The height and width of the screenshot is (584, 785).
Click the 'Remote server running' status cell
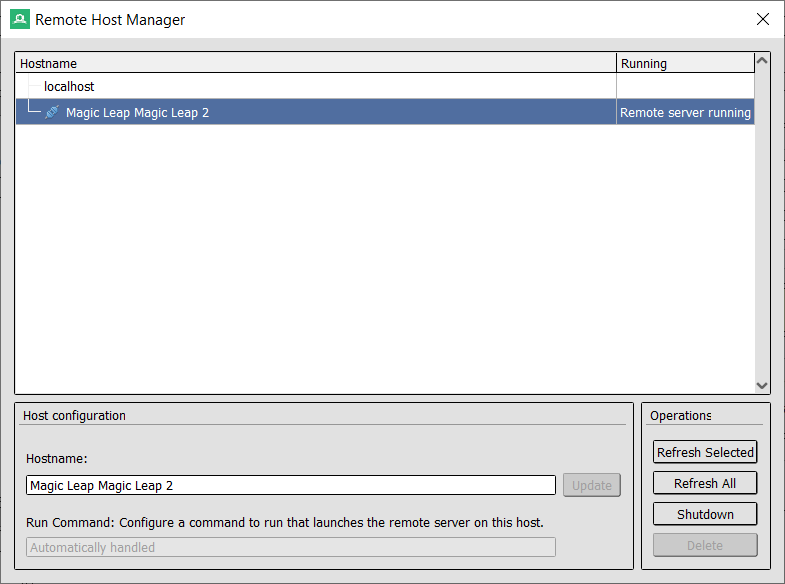[685, 113]
